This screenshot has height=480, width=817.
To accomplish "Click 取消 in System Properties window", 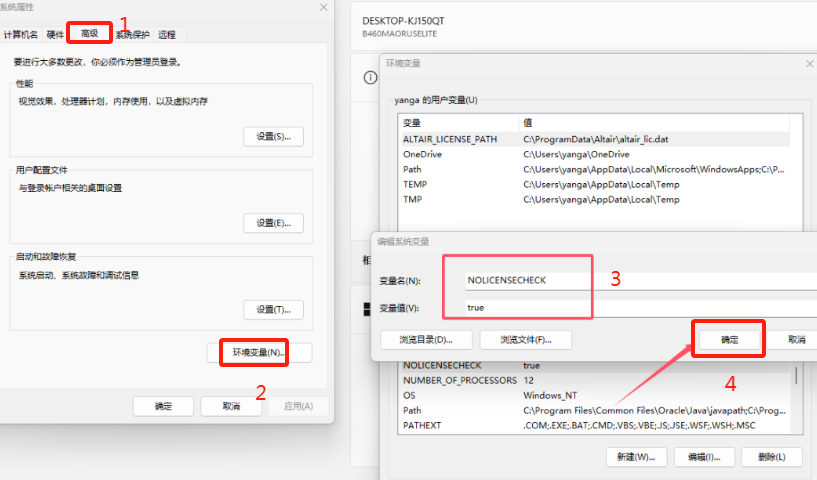I will coord(231,406).
